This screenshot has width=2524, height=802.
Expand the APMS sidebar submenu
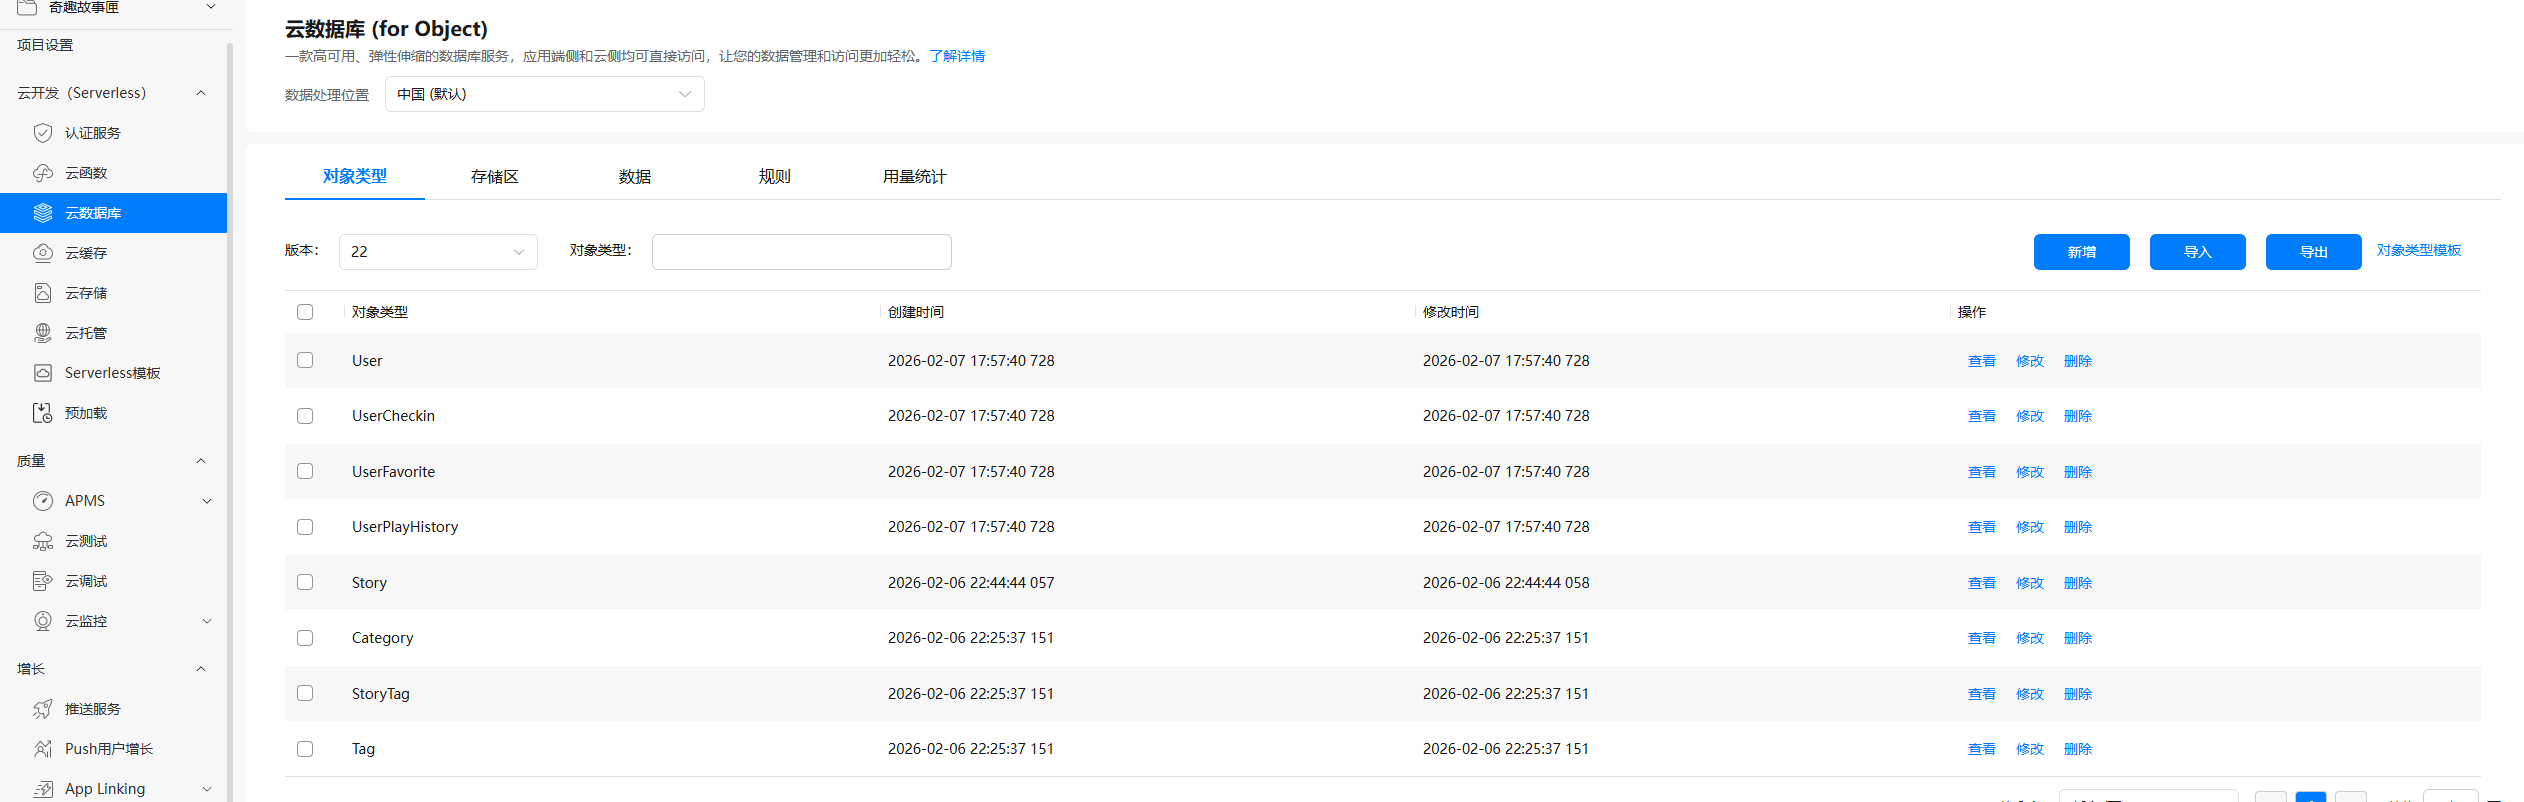tap(207, 501)
